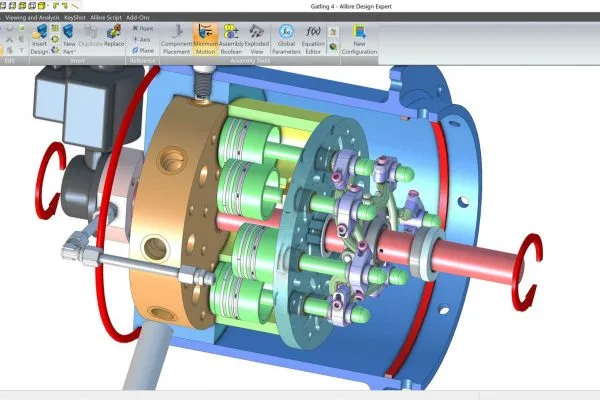
Task: Open the Equation Editor
Action: [x=313, y=39]
